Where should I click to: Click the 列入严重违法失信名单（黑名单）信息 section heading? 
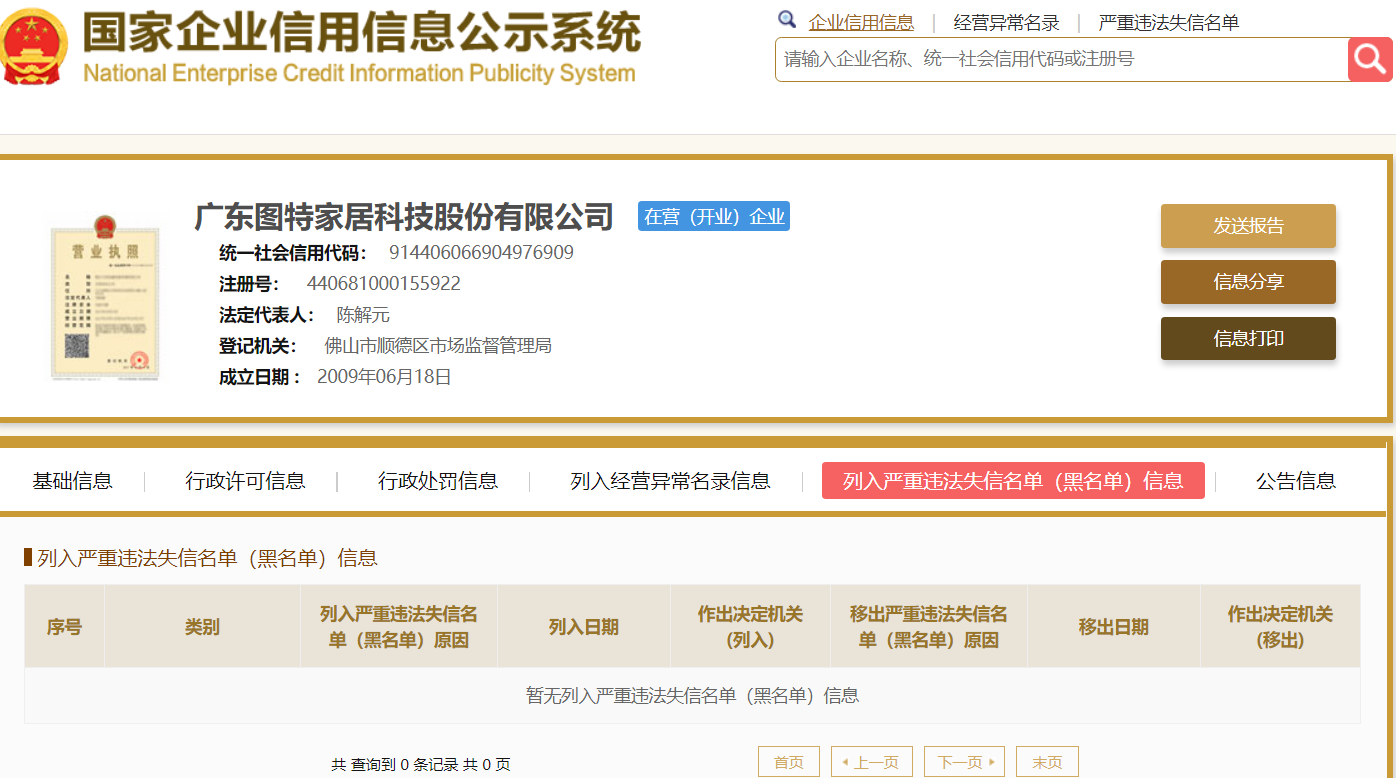207,558
